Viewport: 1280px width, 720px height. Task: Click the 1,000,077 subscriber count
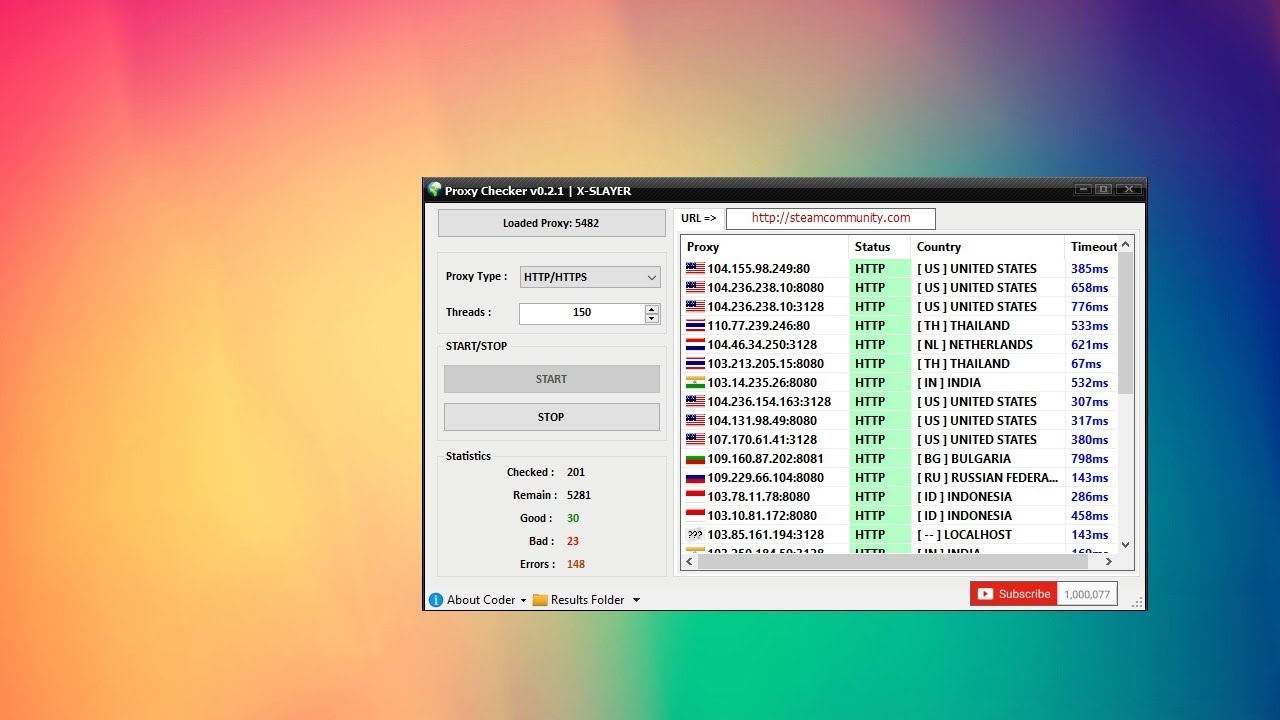tap(1087, 594)
